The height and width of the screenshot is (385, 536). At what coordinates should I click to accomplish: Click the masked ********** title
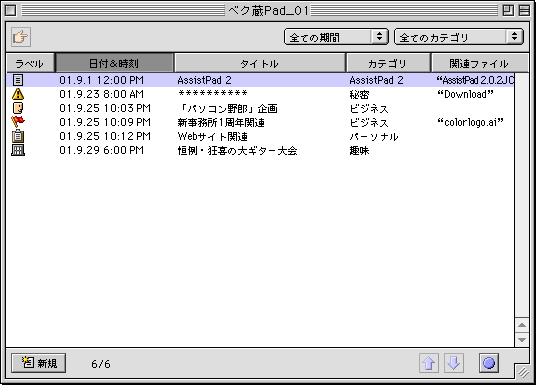click(x=213, y=93)
